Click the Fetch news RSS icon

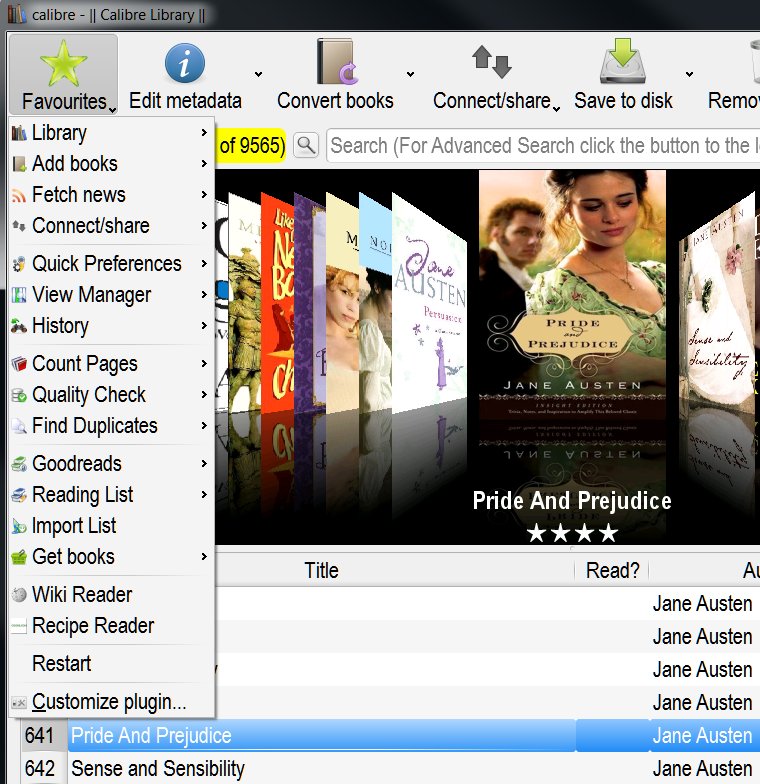click(19, 195)
